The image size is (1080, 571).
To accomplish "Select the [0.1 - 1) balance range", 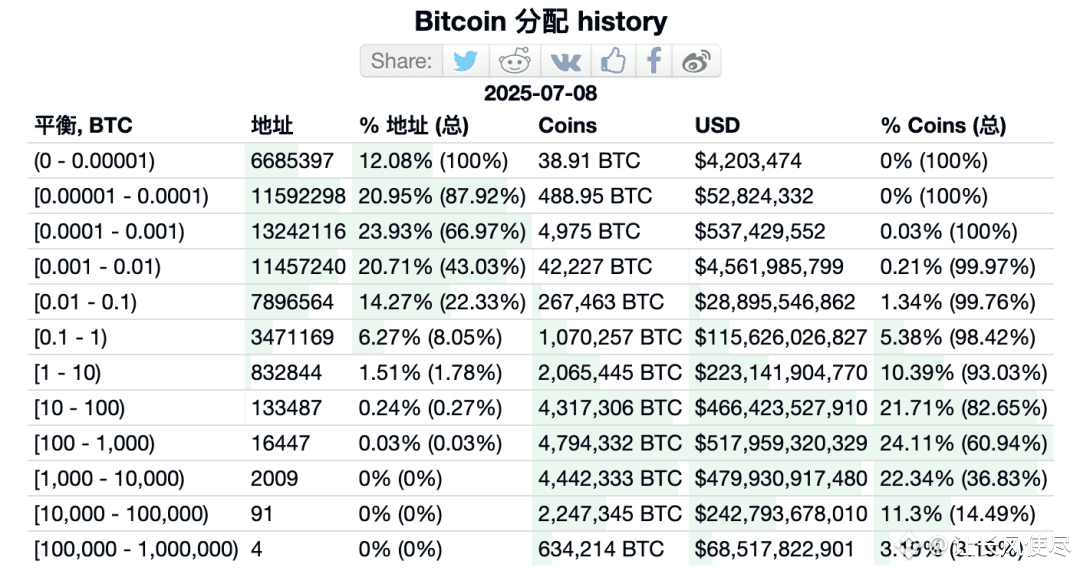I will click(70, 338).
